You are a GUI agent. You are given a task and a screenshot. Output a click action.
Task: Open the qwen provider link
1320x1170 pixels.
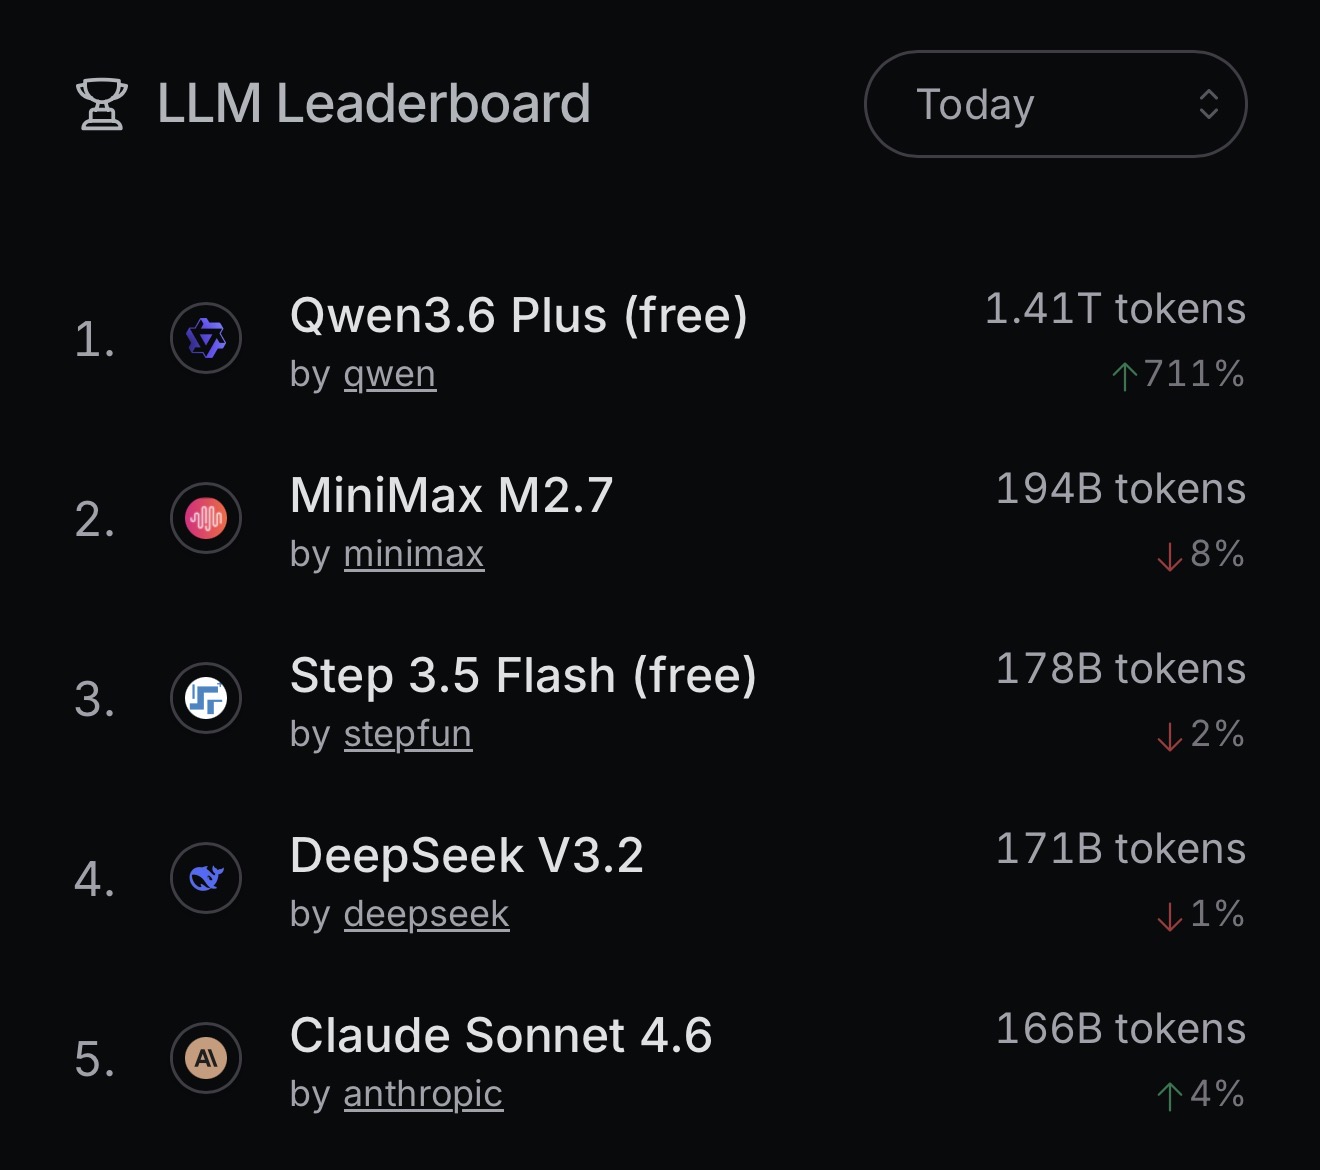pyautogui.click(x=389, y=374)
